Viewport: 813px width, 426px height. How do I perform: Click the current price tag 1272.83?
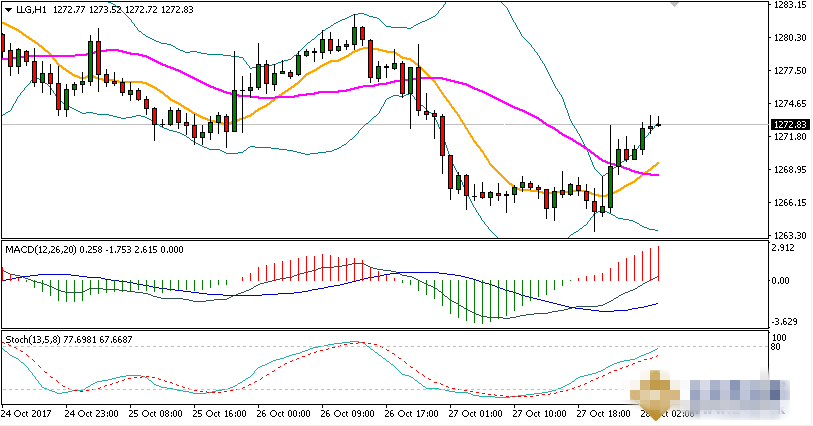790,125
